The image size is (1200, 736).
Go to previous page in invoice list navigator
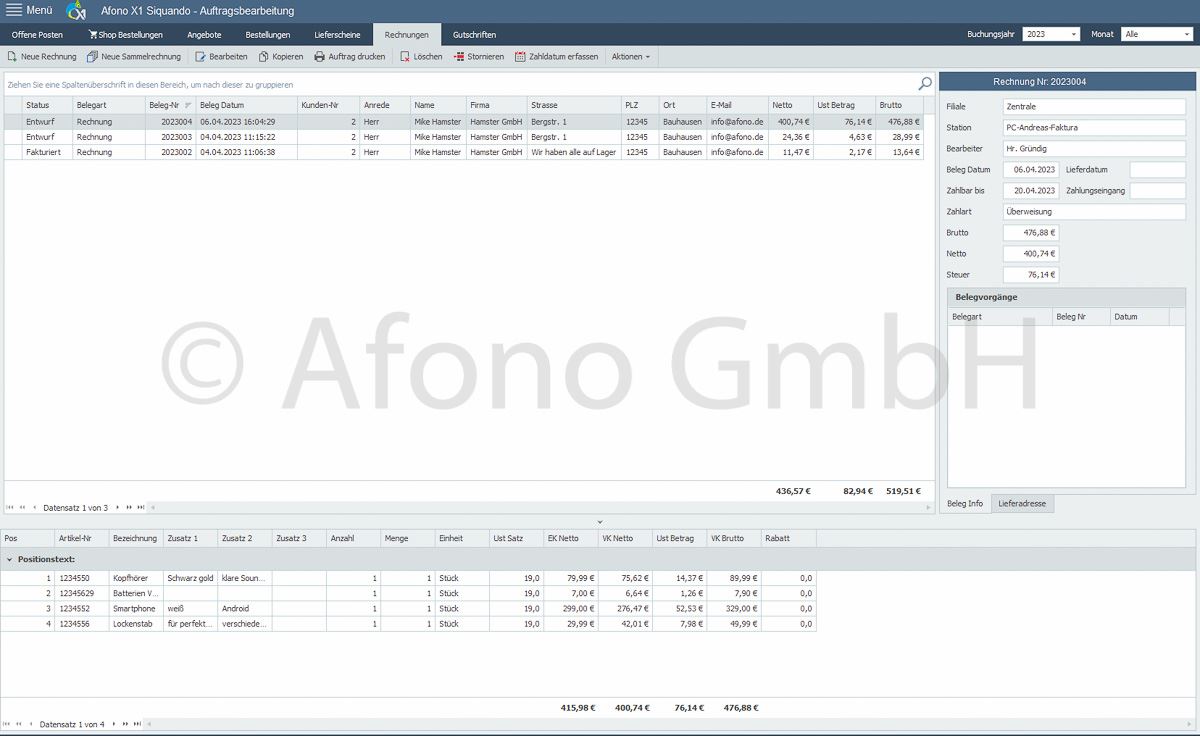(x=22, y=507)
